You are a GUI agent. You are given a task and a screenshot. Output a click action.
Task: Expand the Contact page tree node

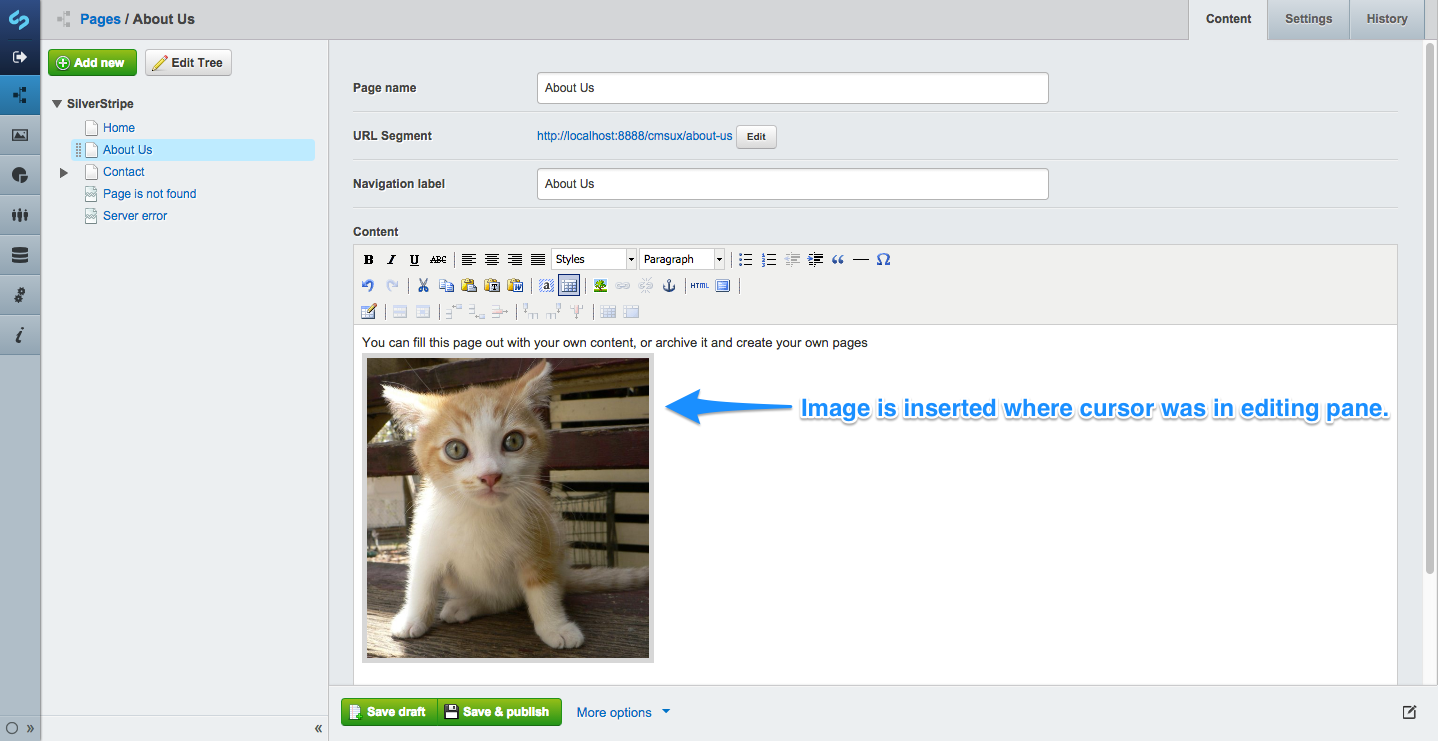(63, 172)
